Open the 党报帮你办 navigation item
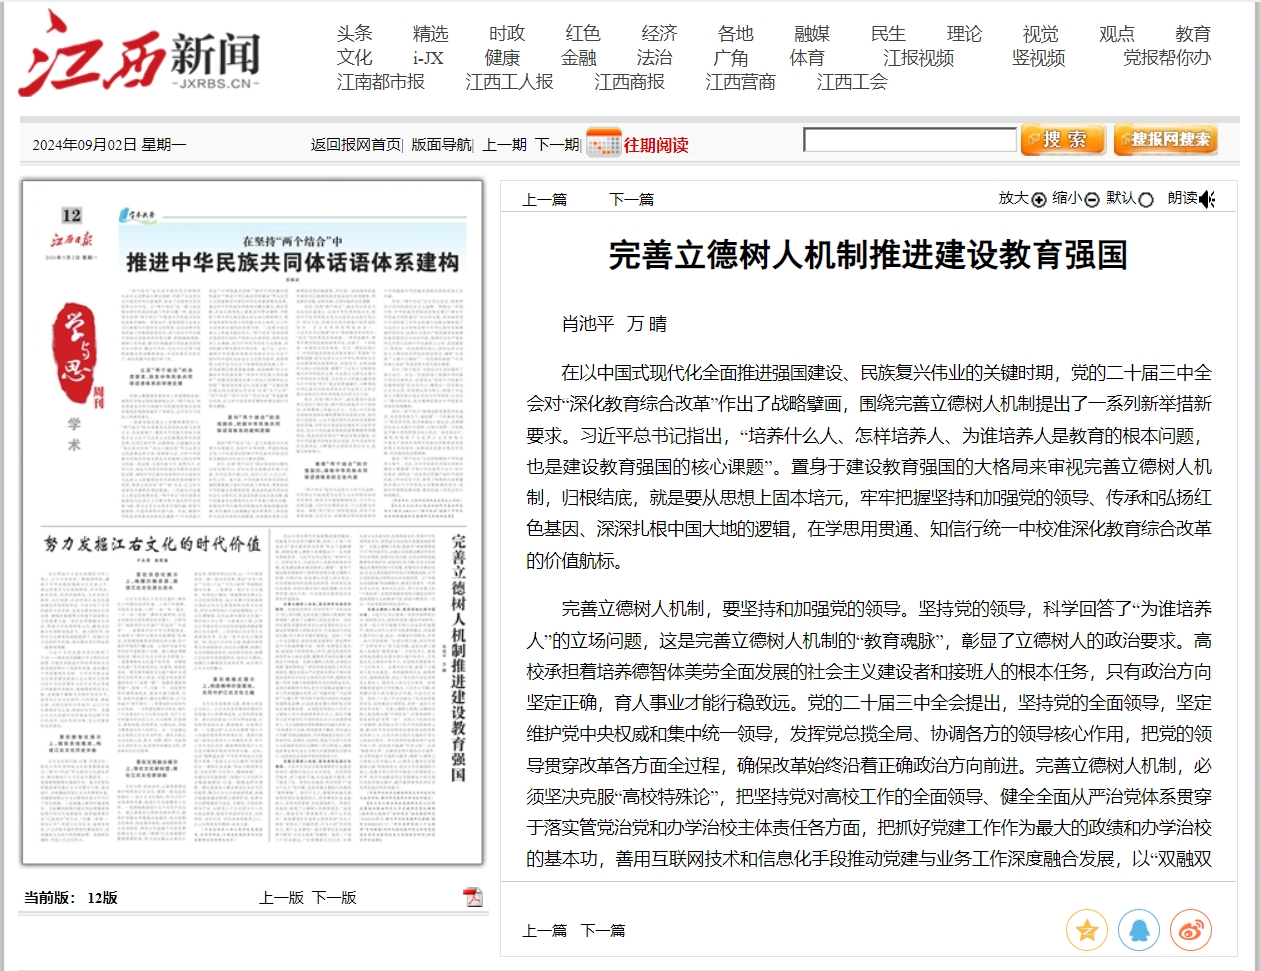The height and width of the screenshot is (971, 1261). point(1166,58)
